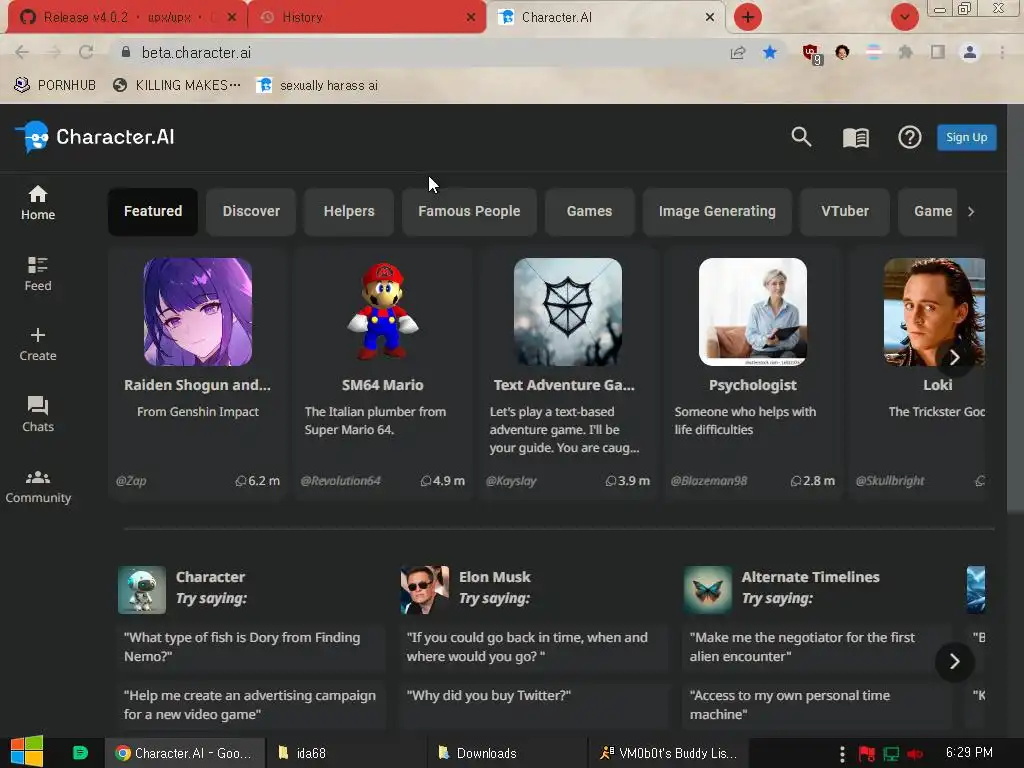Open a new tab with plus button
This screenshot has width=1024, height=768.
(x=748, y=17)
